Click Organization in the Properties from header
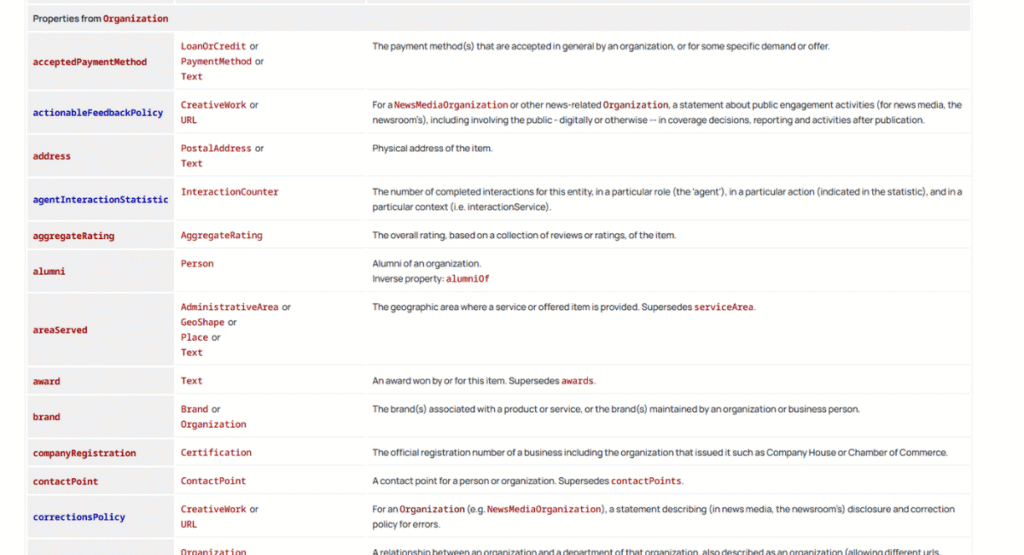The height and width of the screenshot is (555, 1024). point(135,19)
